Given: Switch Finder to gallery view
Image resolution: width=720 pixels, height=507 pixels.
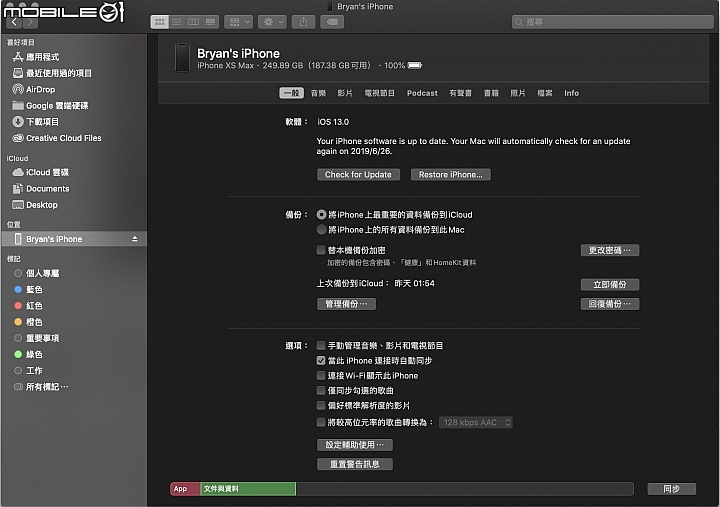Looking at the screenshot, I should [211, 22].
